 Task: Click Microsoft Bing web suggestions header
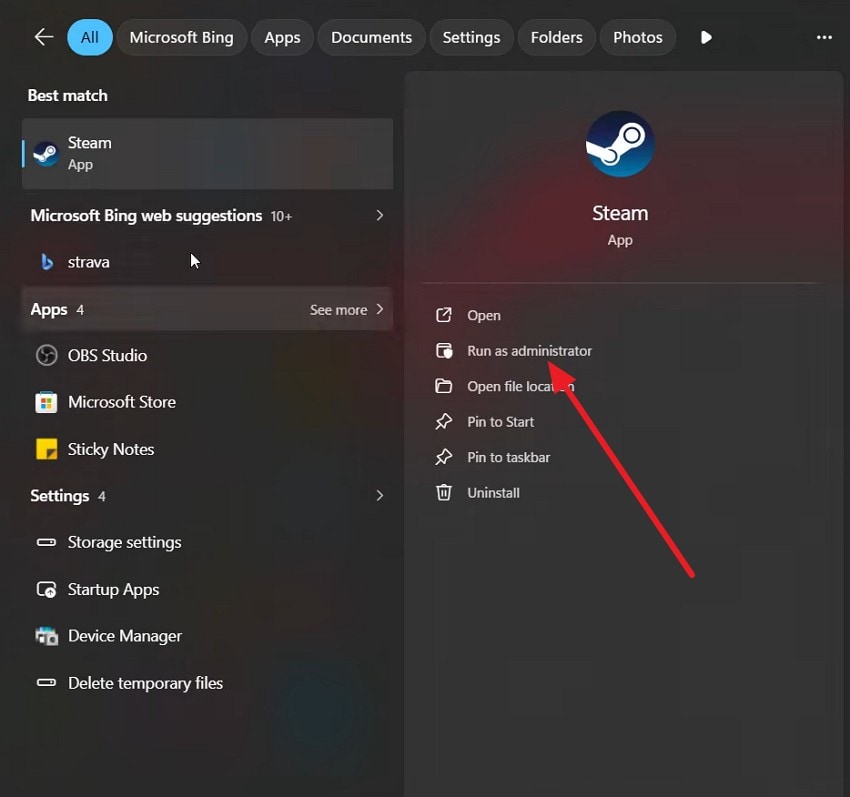(x=146, y=216)
